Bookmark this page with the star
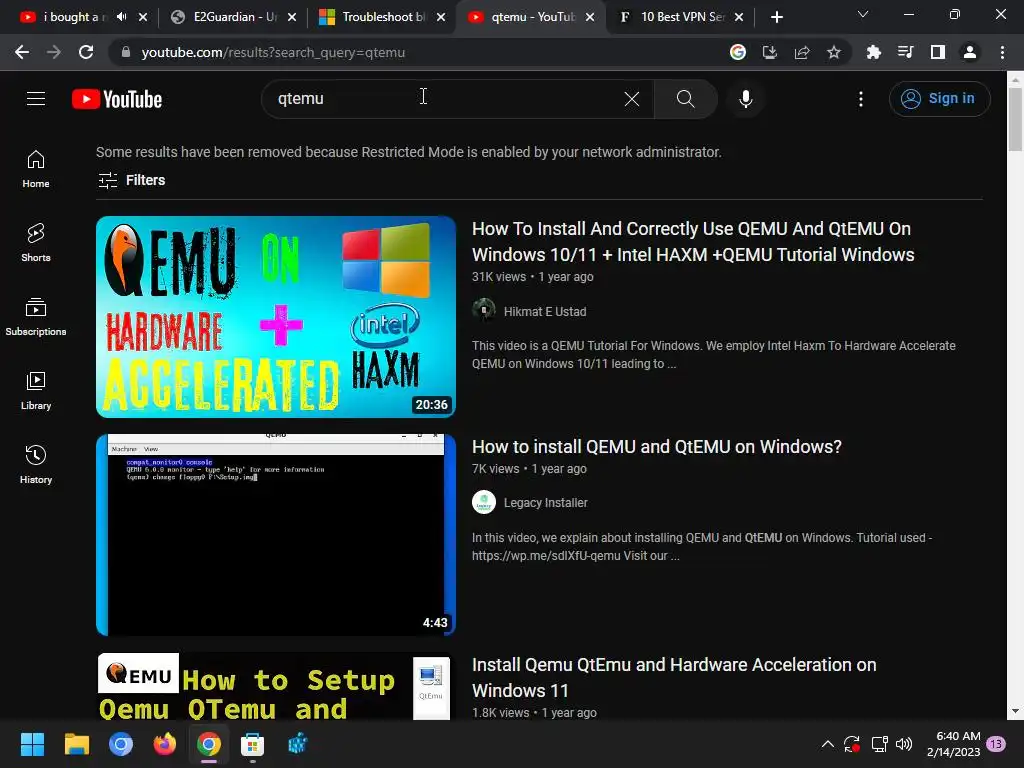1024x768 pixels. 834,52
